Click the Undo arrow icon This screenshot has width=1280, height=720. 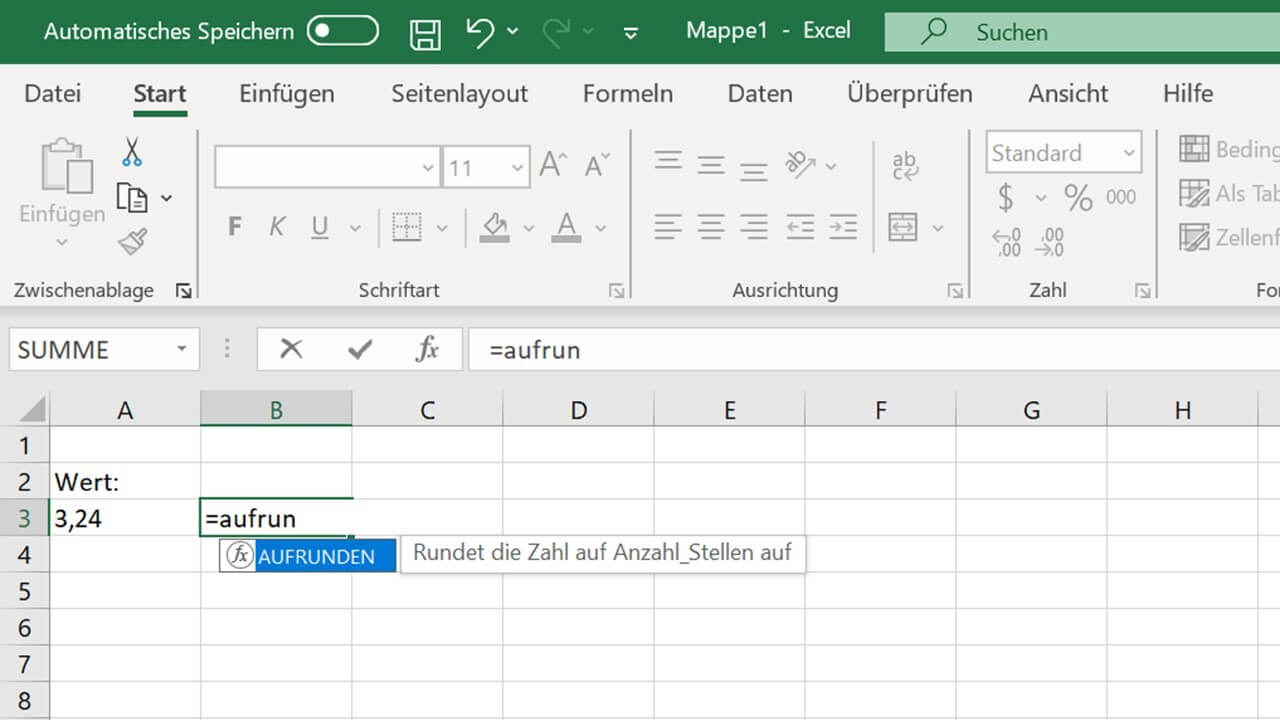[x=480, y=32]
